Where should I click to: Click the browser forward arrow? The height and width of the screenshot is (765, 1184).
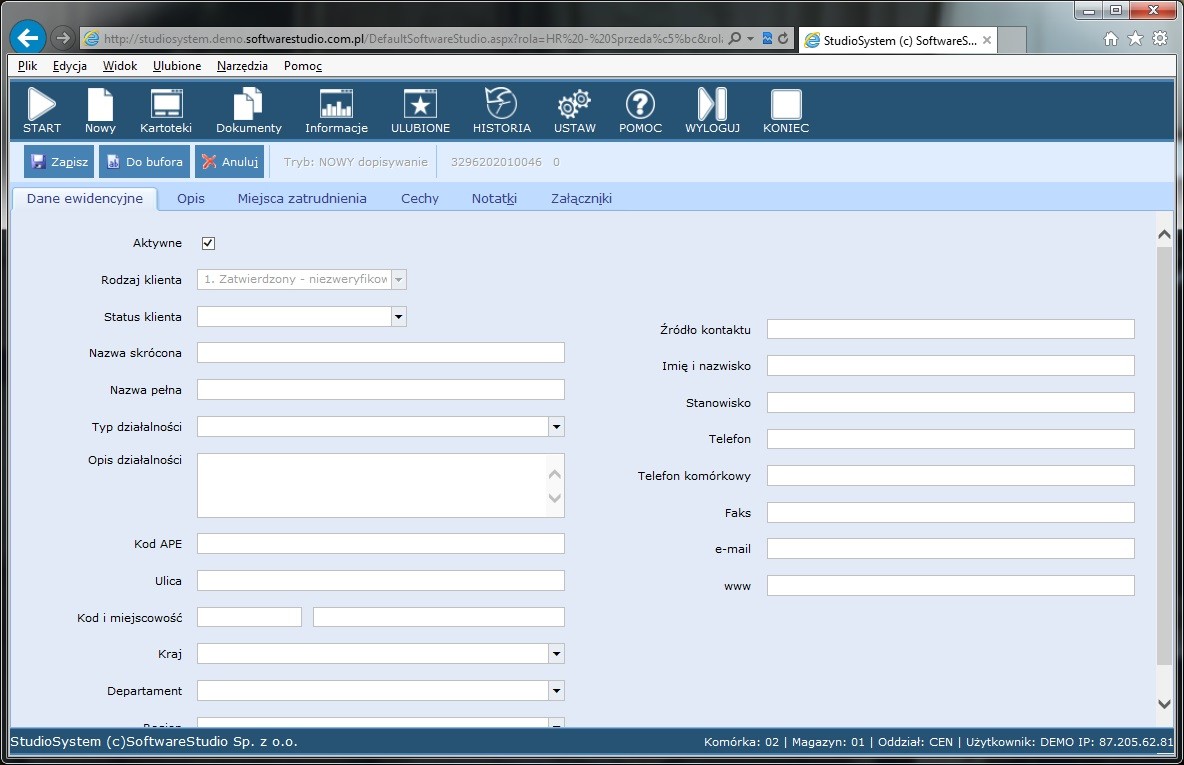click(63, 38)
